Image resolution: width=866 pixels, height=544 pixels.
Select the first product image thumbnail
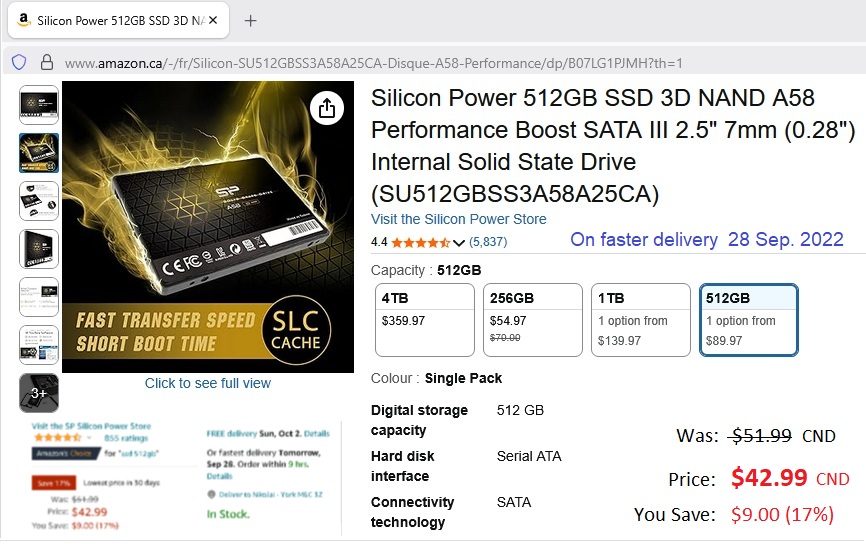click(x=39, y=105)
